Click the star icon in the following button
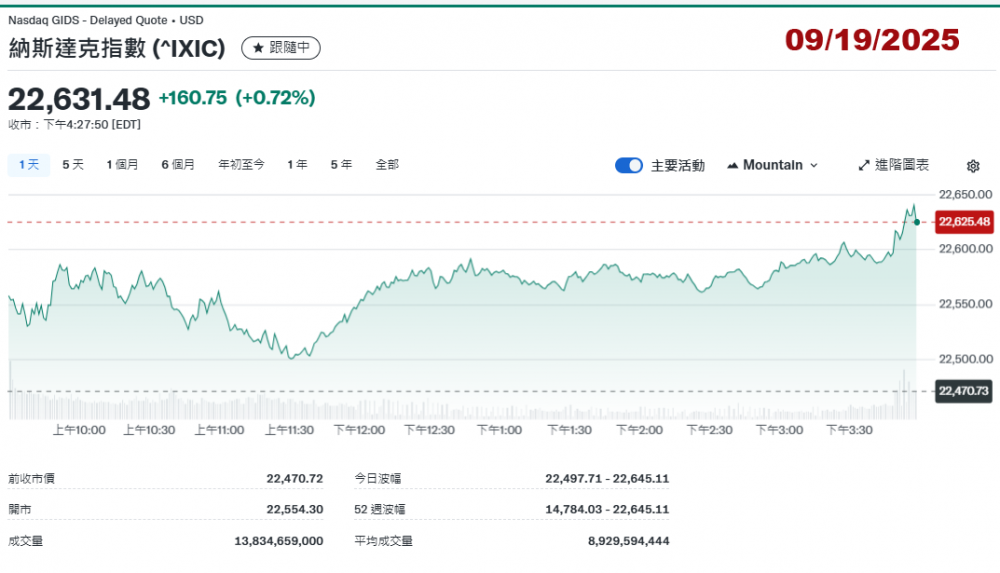Viewport: 1000px width, 573px height. pyautogui.click(x=258, y=48)
